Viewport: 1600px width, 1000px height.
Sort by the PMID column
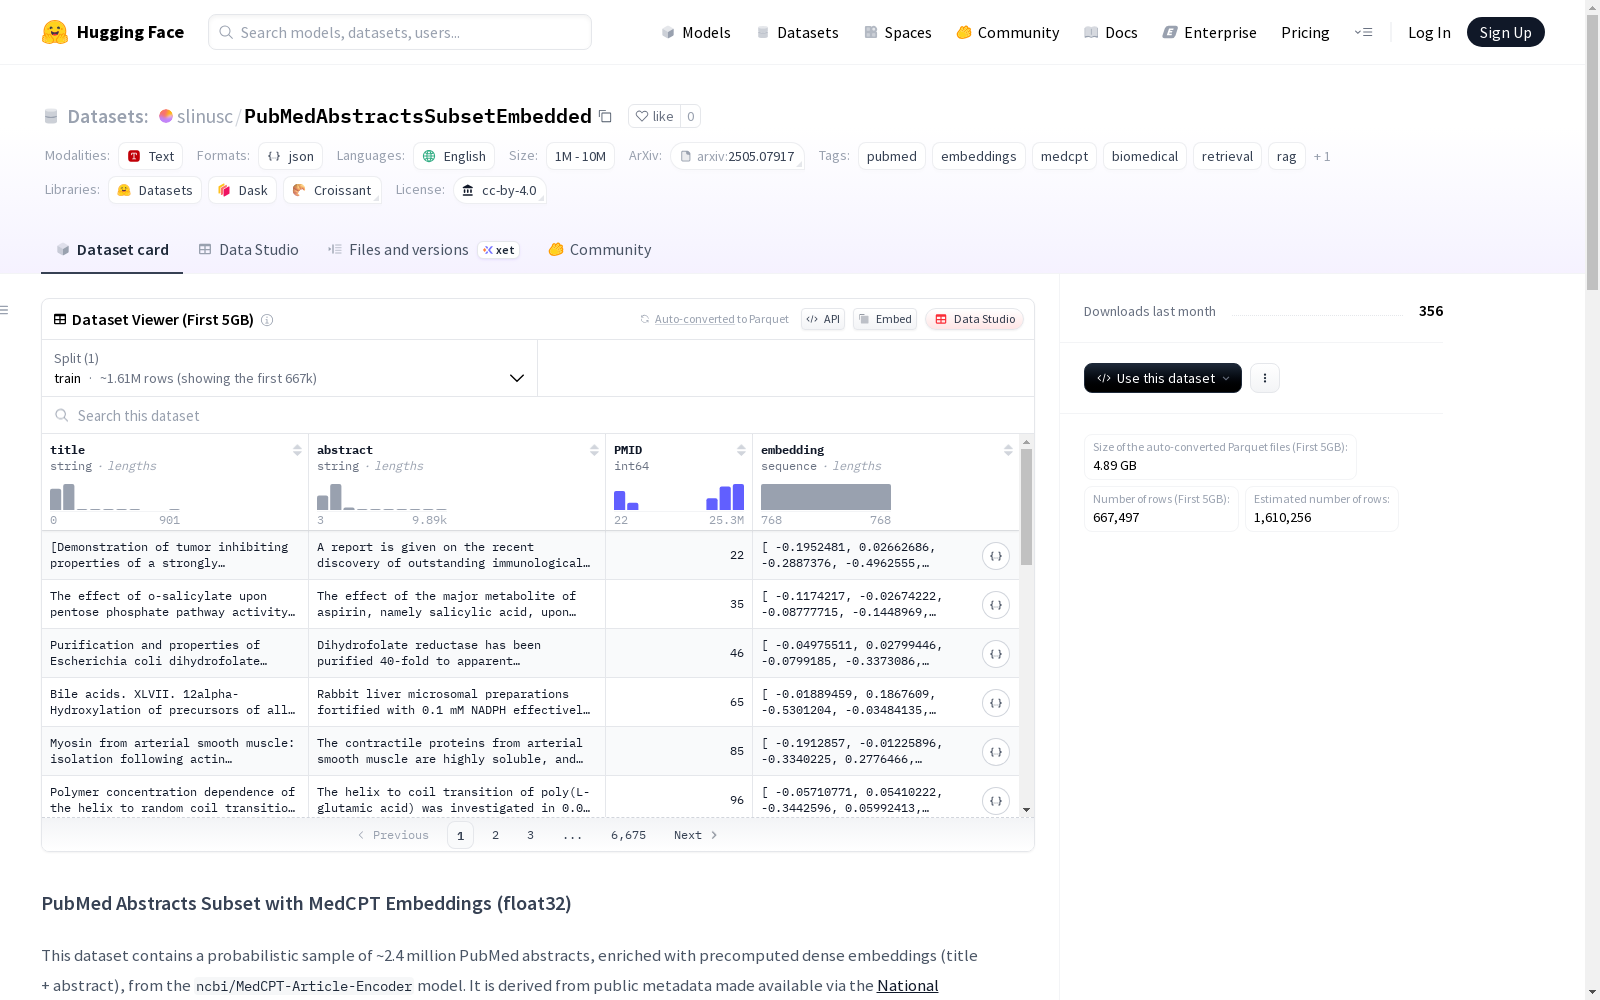(741, 450)
